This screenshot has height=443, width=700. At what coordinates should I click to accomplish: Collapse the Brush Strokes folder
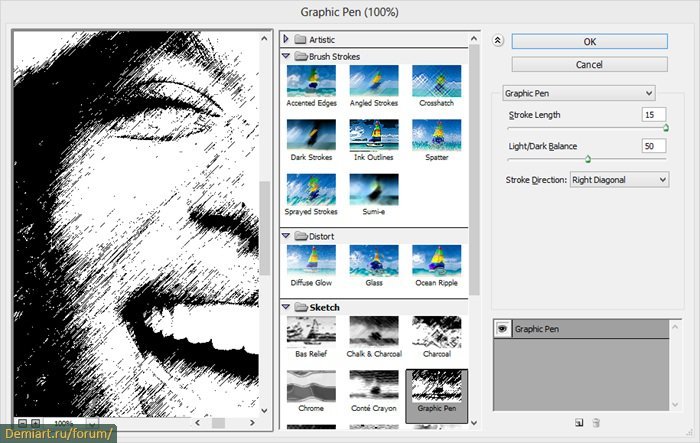click(287, 57)
